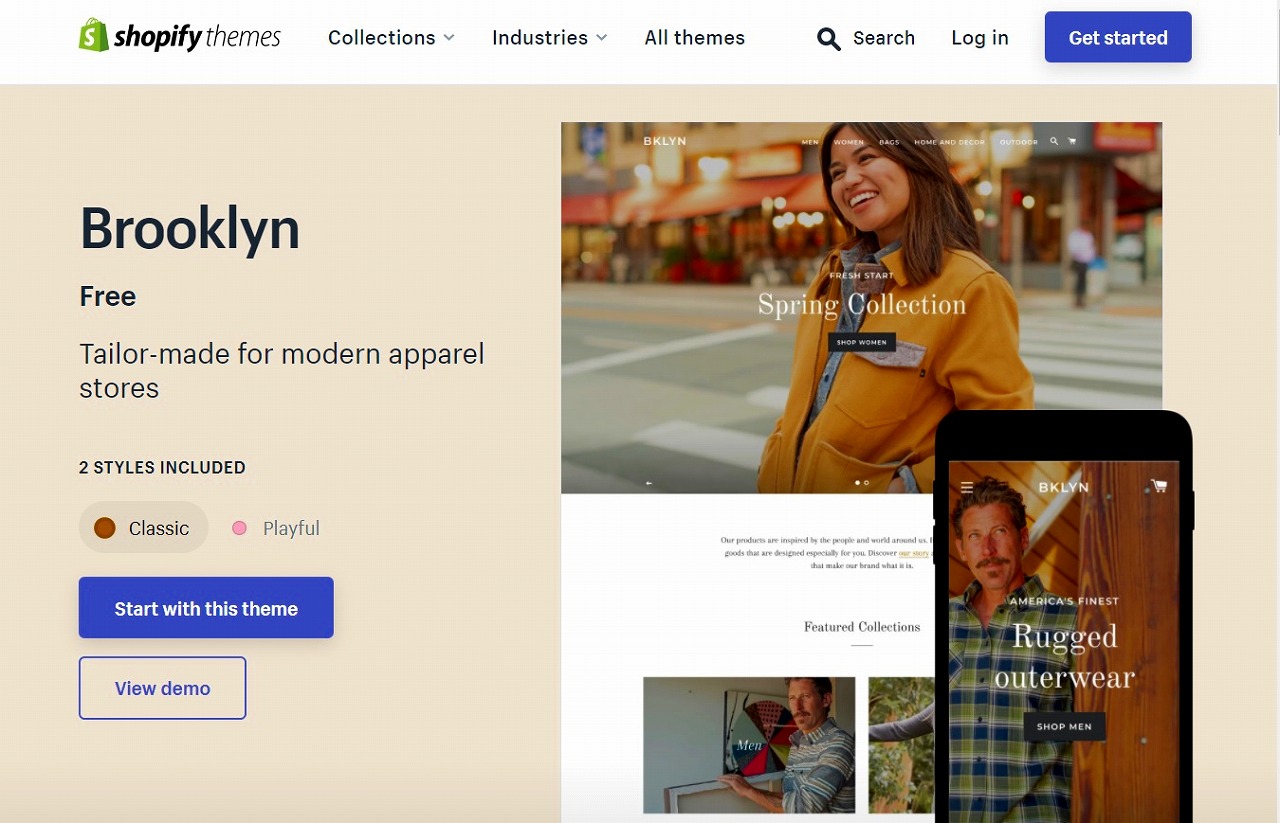Screen dimensions: 1280x823
Task: Click left arrow on Spring Collection slideshow
Action: (649, 483)
